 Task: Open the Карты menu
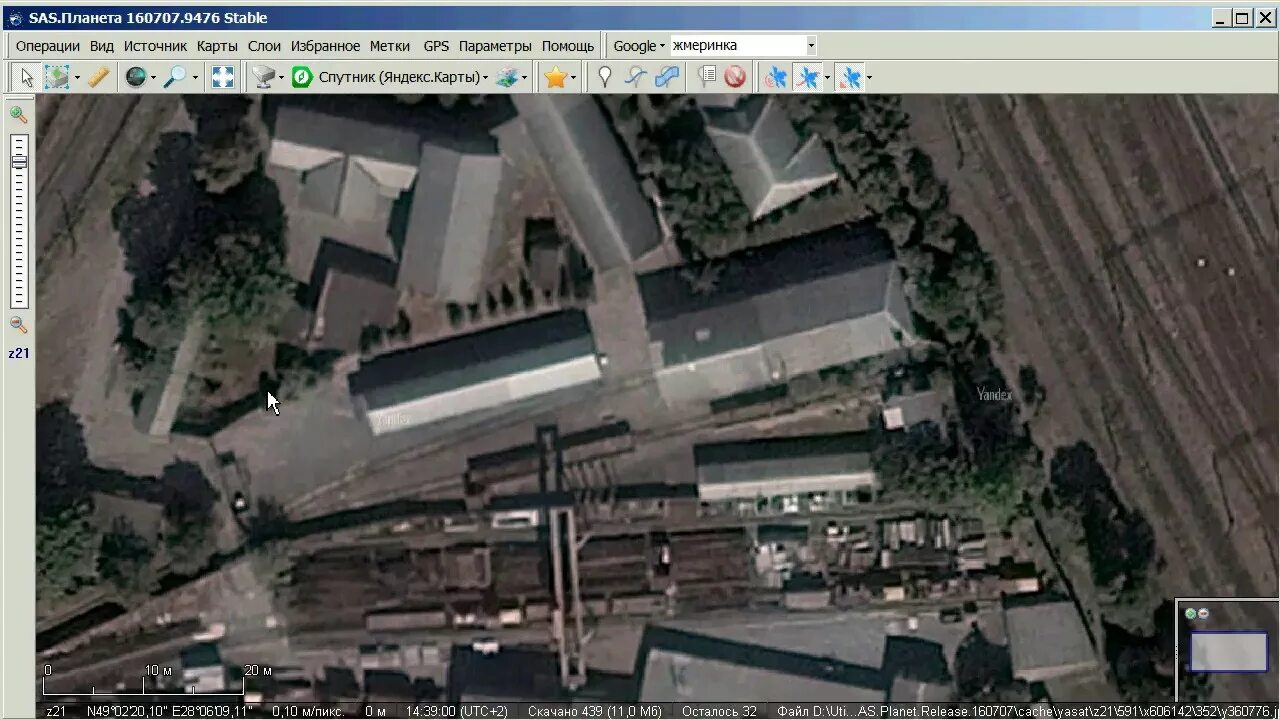point(217,46)
